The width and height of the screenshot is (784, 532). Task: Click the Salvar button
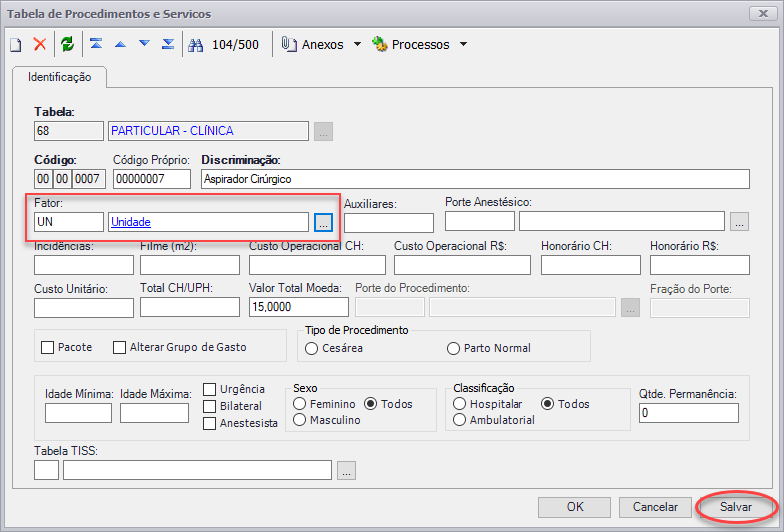pyautogui.click(x=736, y=507)
